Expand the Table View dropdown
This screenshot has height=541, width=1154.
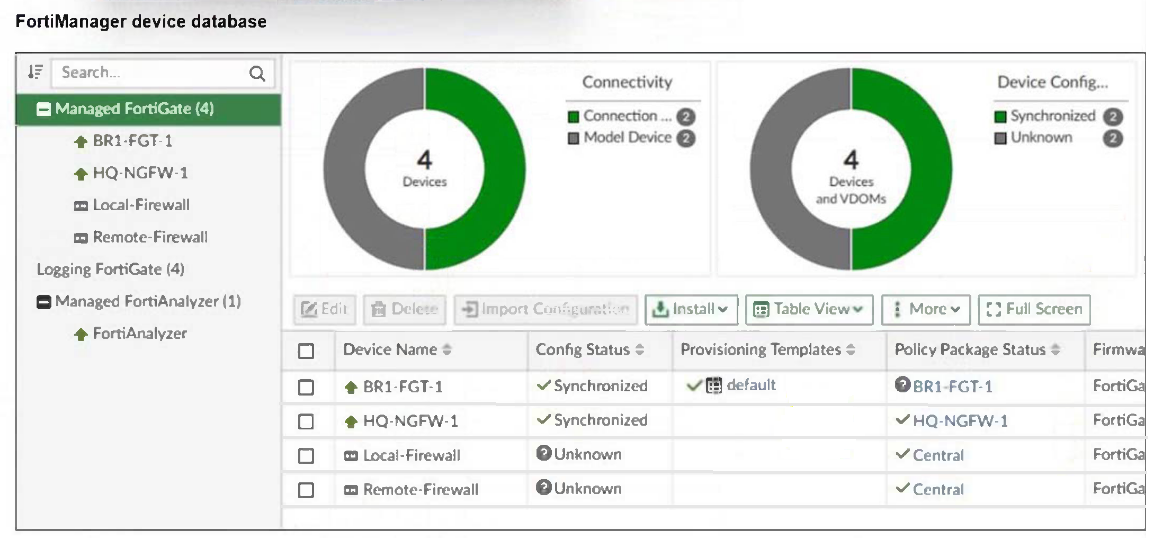pos(810,309)
